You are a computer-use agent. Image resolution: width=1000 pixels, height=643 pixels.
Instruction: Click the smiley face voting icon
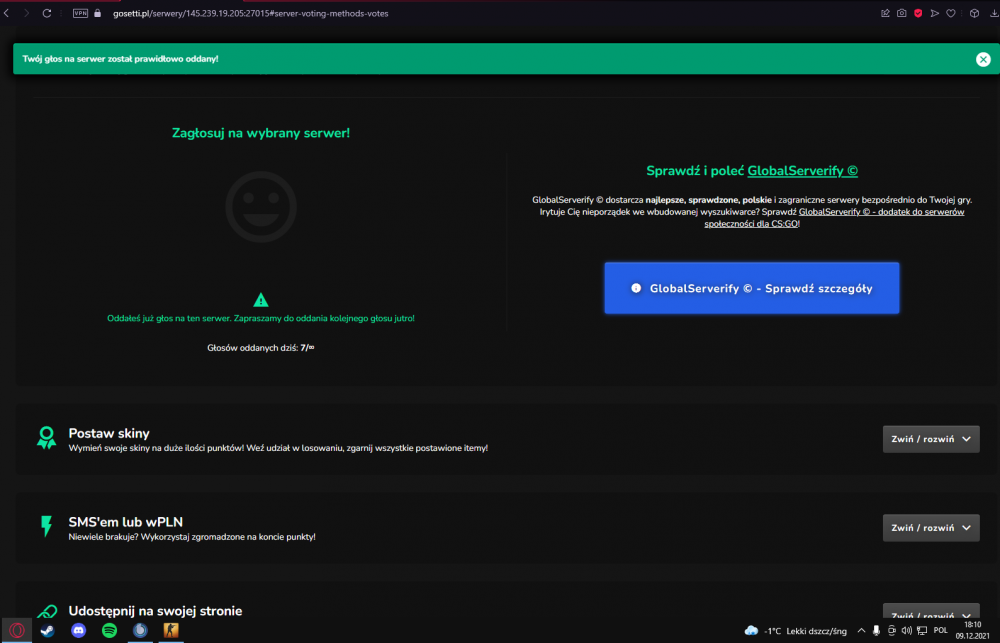pyautogui.click(x=261, y=207)
